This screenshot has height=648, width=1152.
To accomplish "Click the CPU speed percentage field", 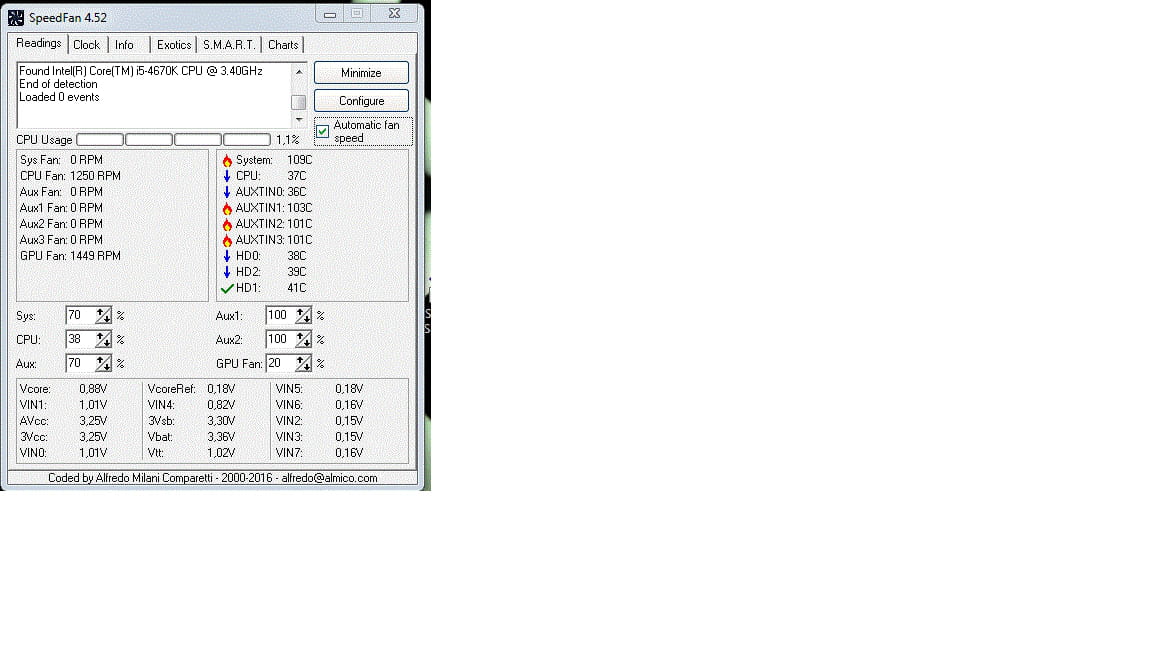I will pyautogui.click(x=80, y=339).
